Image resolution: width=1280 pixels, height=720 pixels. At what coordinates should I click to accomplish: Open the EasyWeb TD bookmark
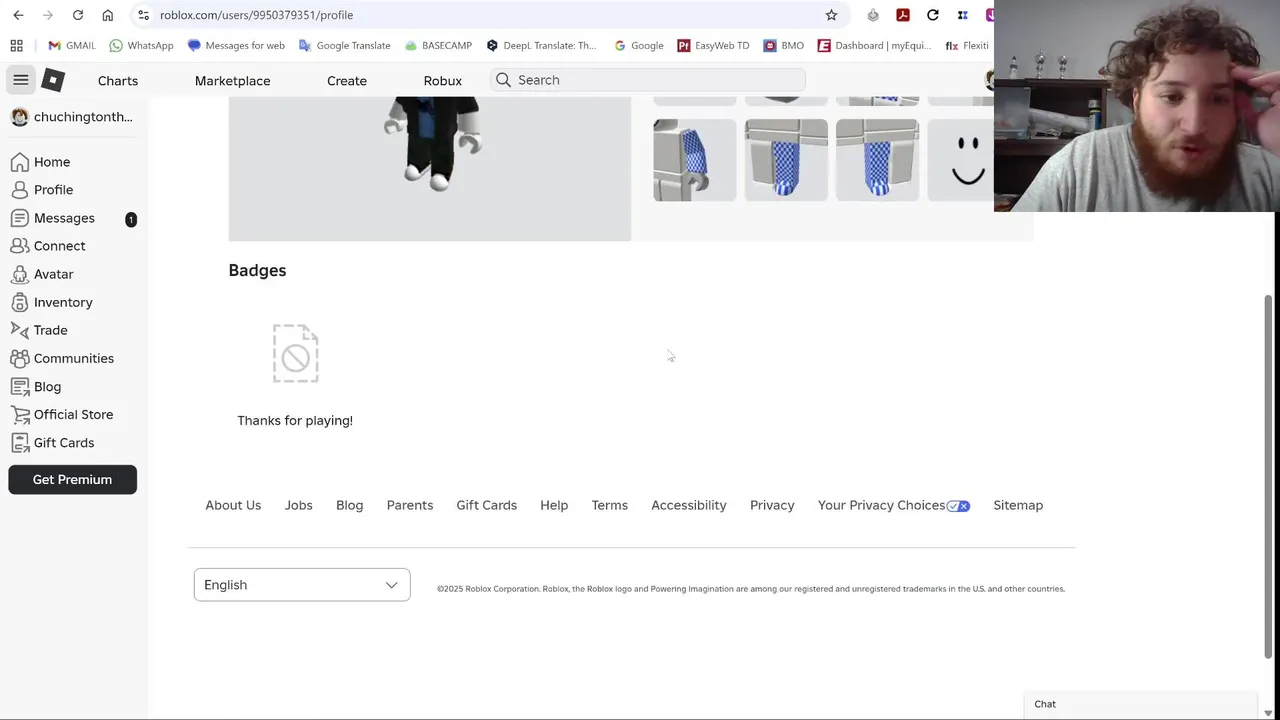point(713,45)
